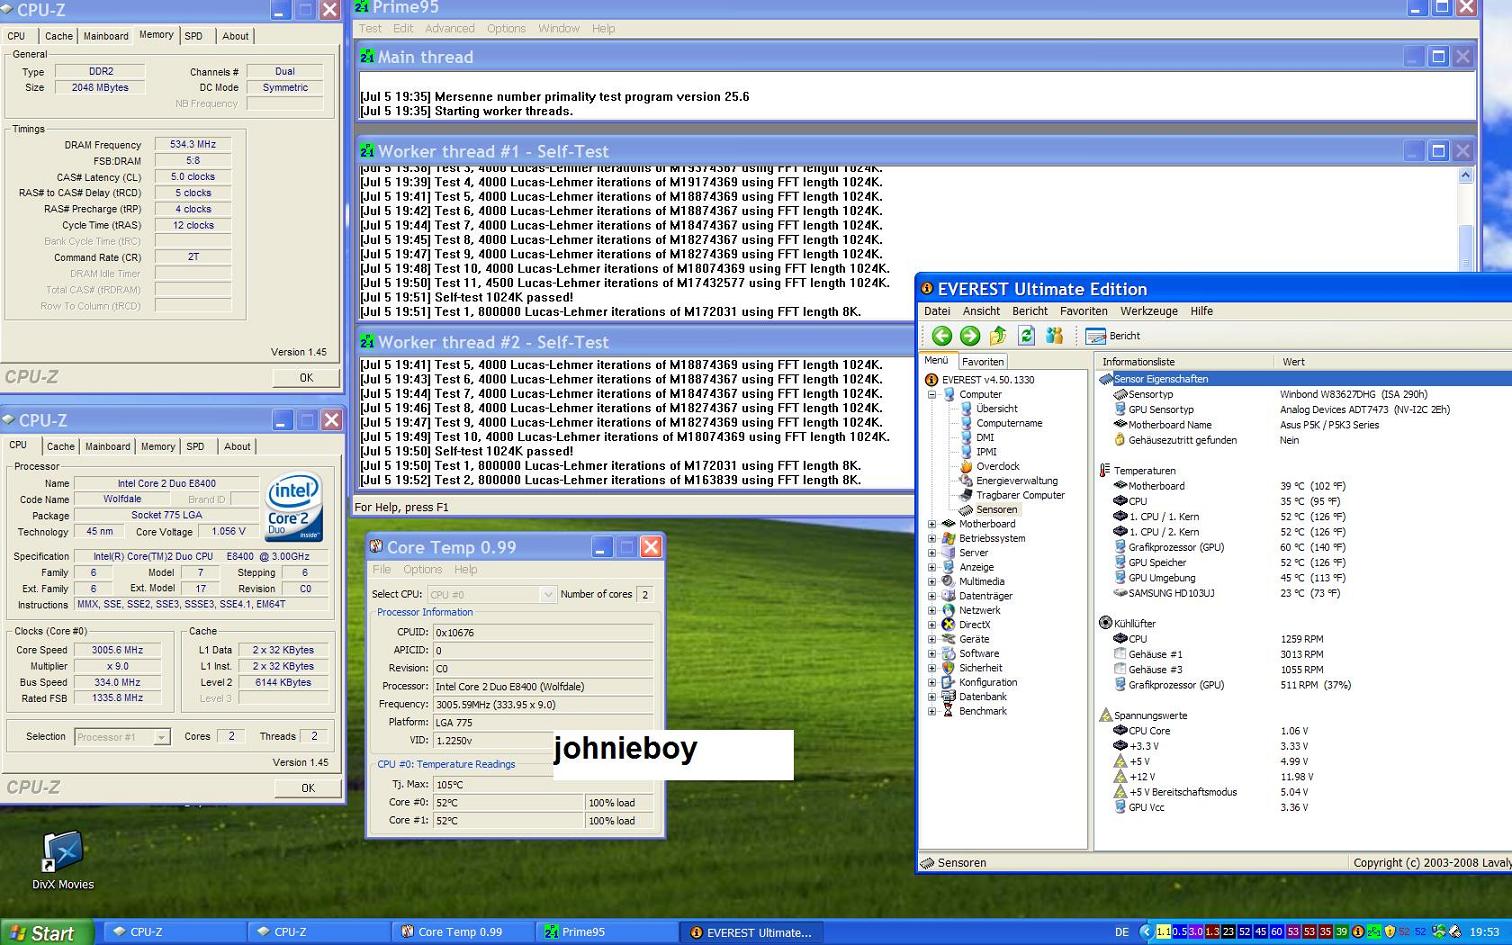Viewport: 1512px width, 945px height.
Task: Open the Advanced menu in Prime95
Action: click(x=450, y=28)
